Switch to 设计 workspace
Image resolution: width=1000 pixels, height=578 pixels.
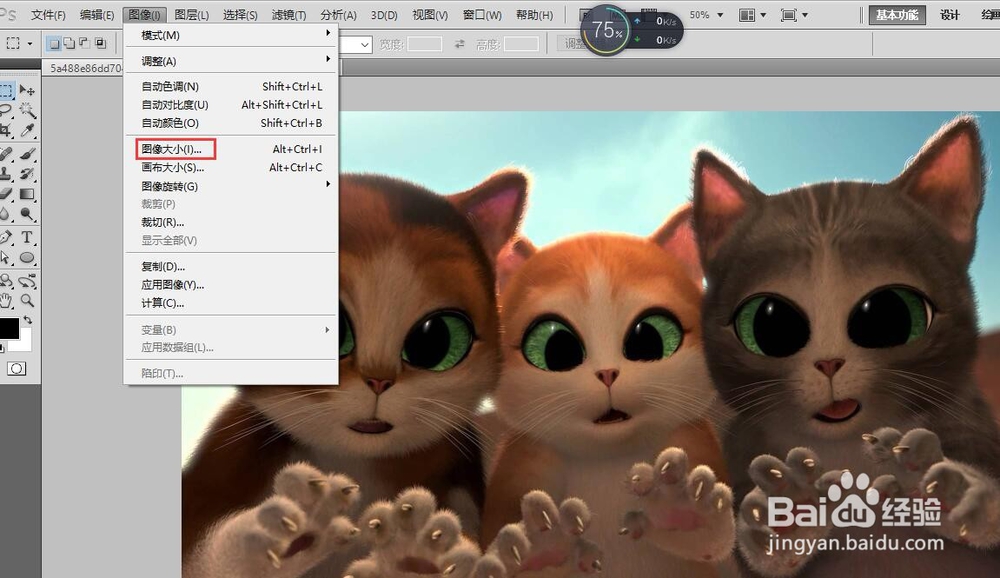[950, 15]
